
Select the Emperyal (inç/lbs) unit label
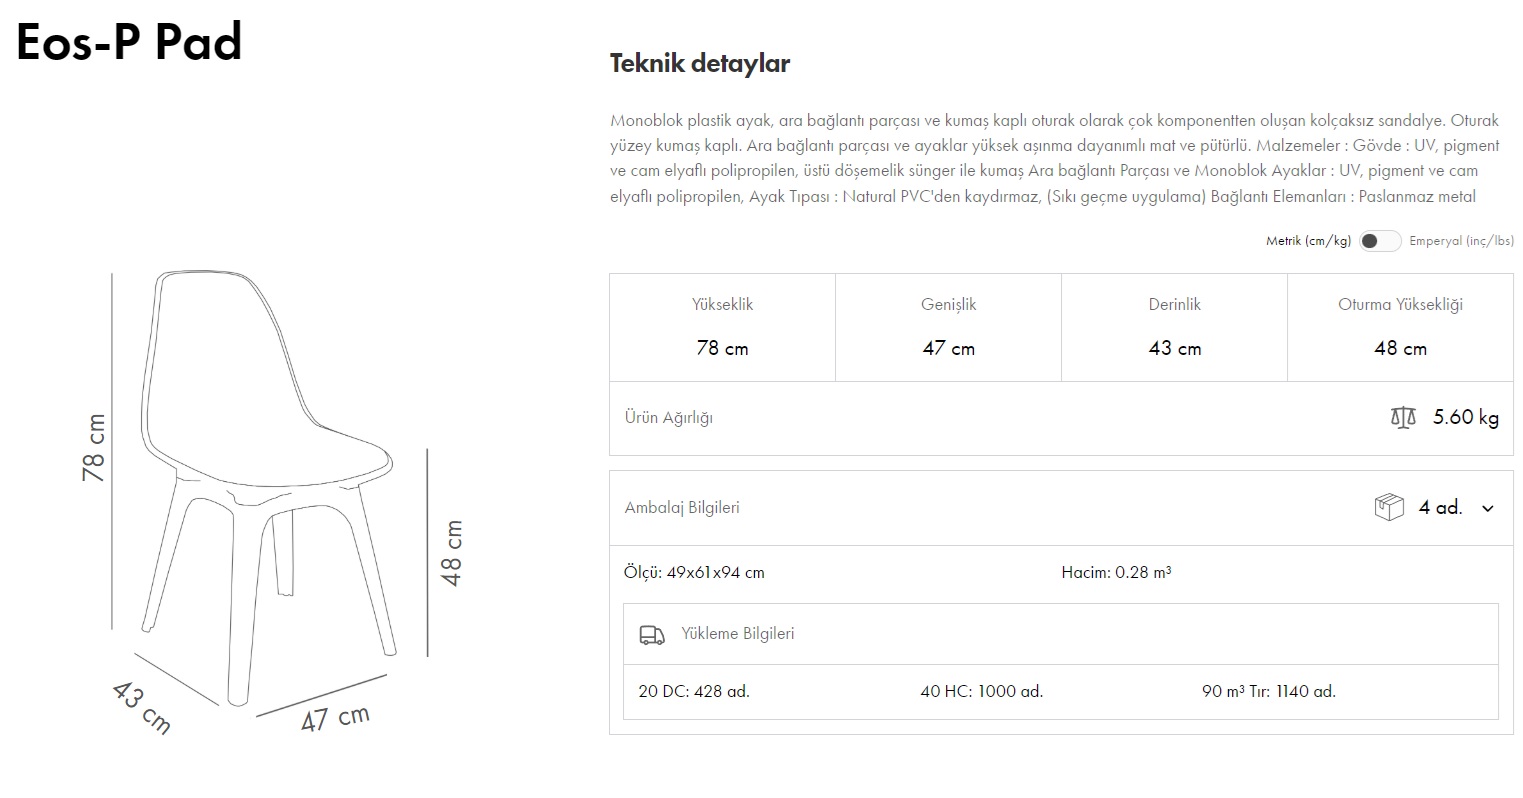pyautogui.click(x=1461, y=241)
